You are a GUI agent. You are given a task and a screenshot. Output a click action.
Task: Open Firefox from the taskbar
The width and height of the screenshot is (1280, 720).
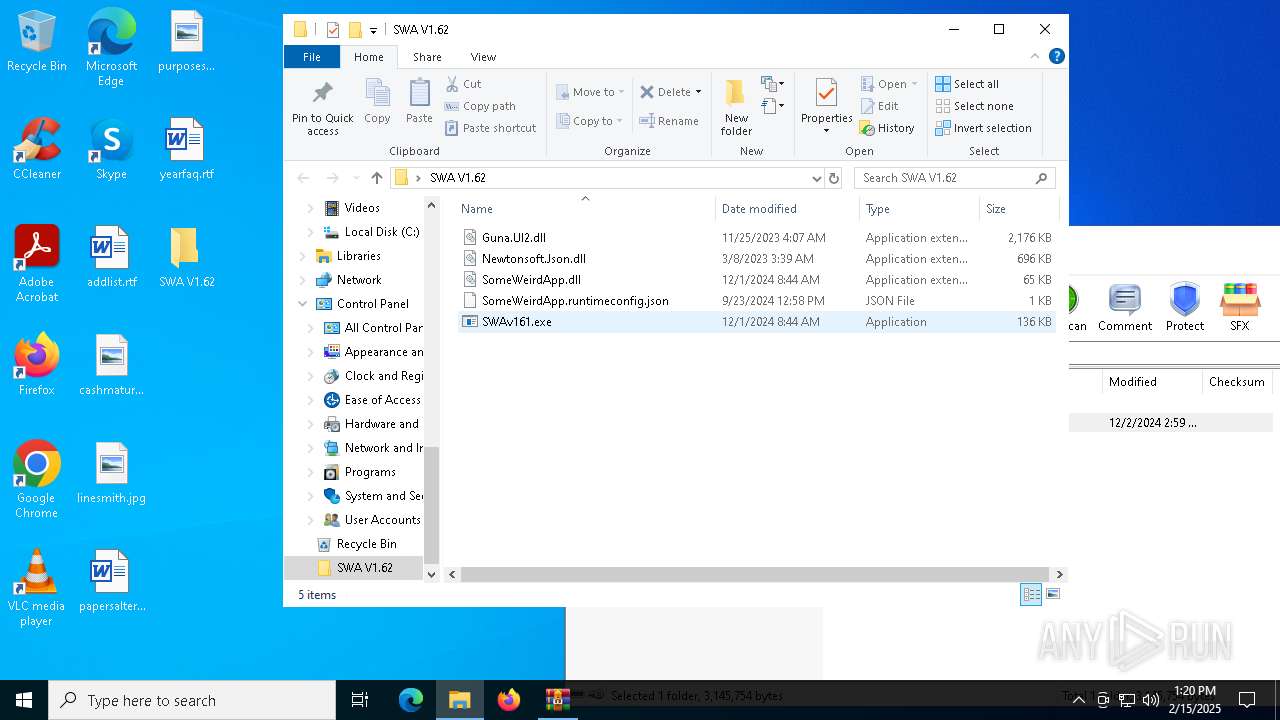pyautogui.click(x=509, y=700)
